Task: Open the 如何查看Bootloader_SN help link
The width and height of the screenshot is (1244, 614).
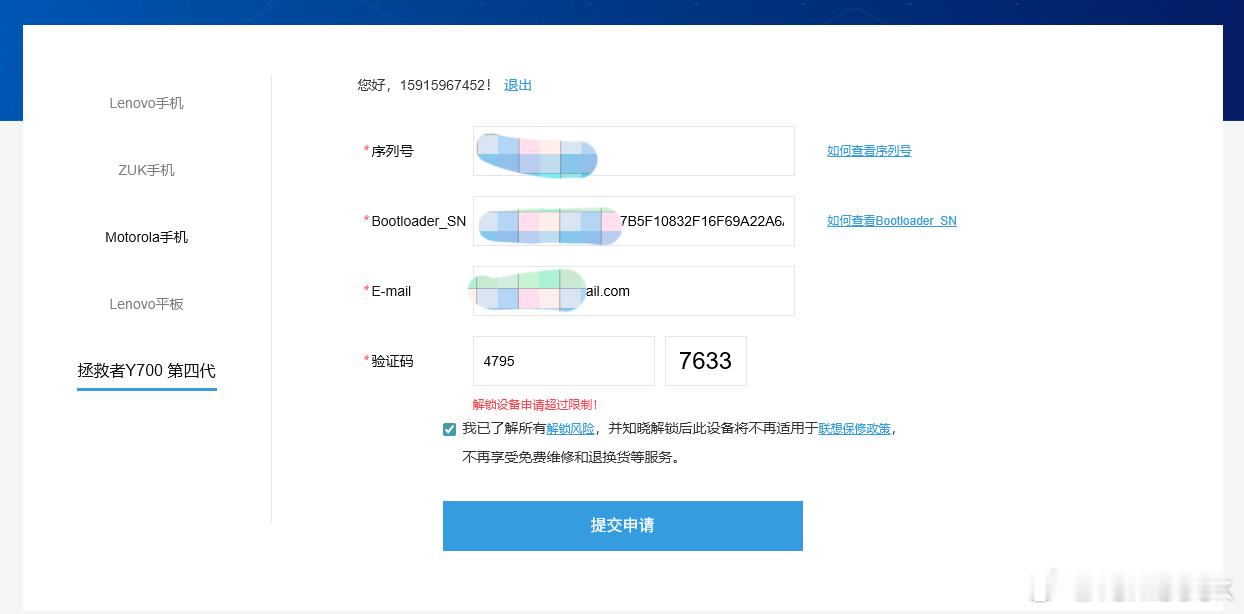Action: point(892,221)
